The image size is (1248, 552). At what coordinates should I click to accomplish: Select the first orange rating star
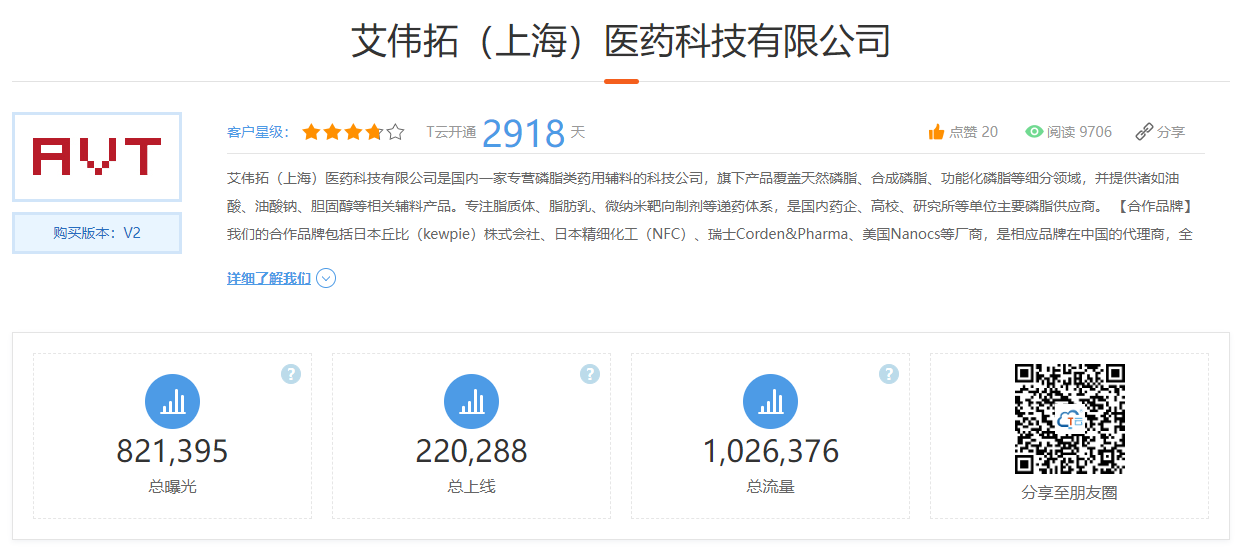(311, 132)
